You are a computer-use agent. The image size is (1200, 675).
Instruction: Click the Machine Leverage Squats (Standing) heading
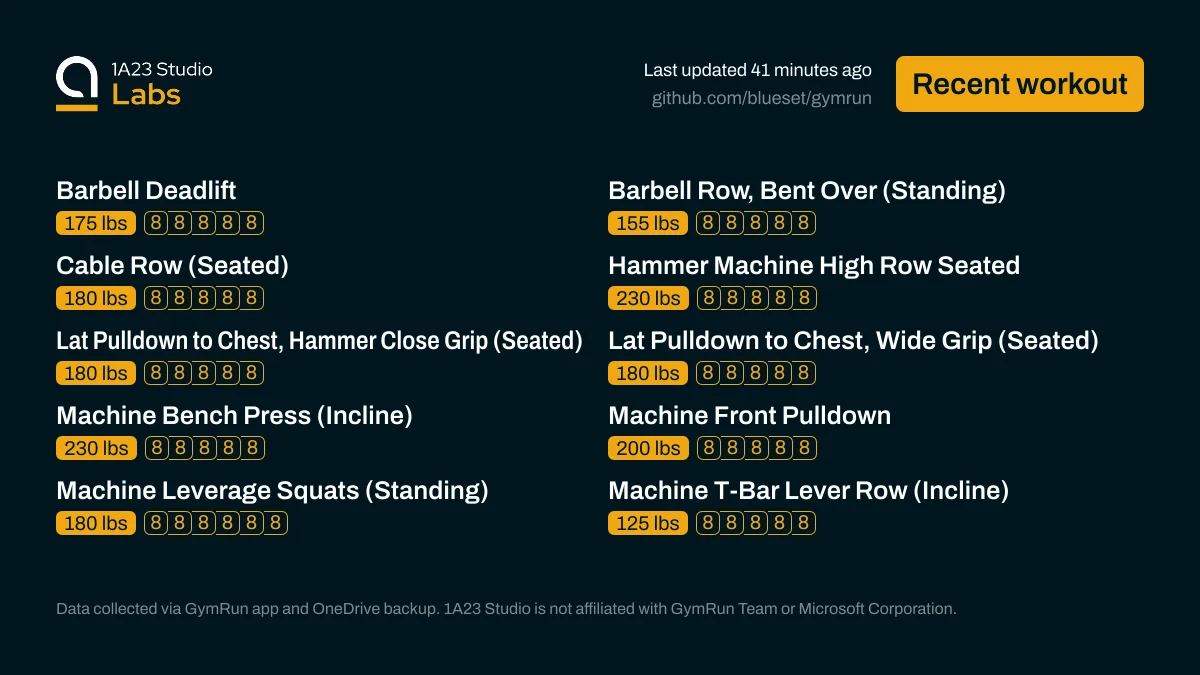tap(272, 491)
